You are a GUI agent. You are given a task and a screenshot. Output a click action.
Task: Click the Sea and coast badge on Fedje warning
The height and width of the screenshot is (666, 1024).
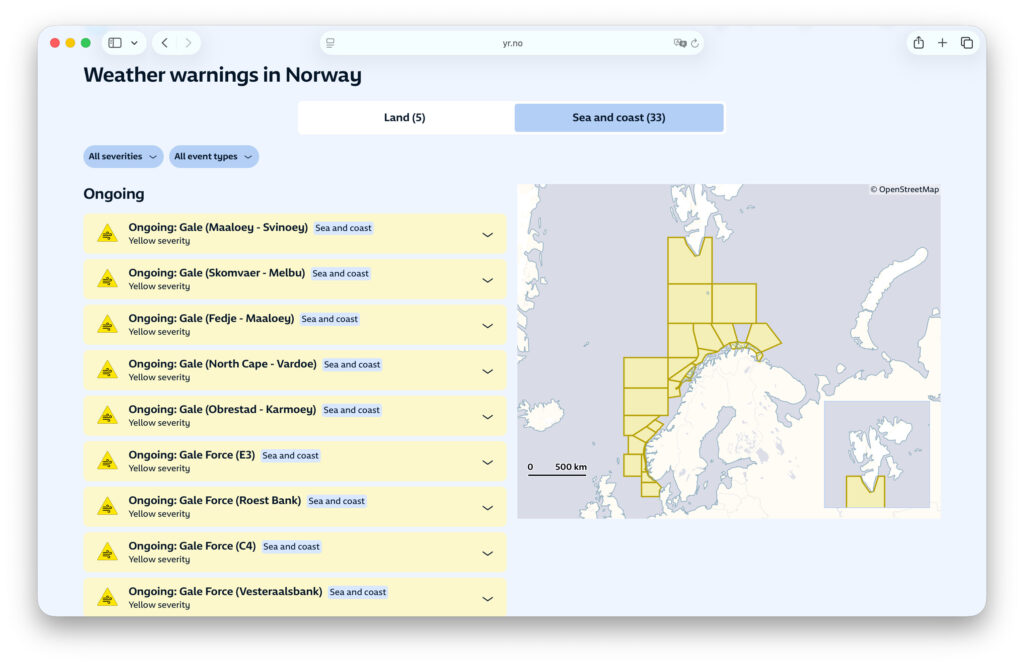tap(329, 318)
